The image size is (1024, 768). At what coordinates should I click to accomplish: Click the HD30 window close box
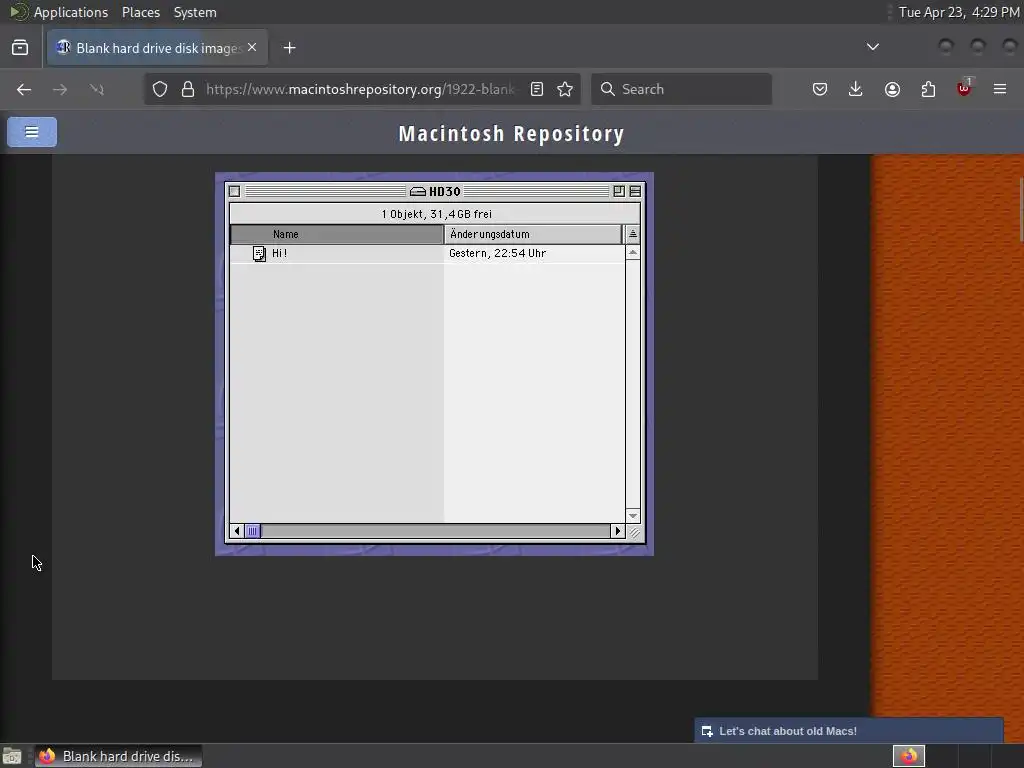(x=234, y=191)
